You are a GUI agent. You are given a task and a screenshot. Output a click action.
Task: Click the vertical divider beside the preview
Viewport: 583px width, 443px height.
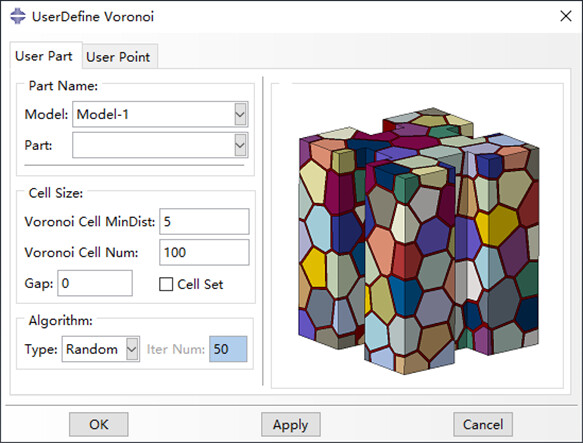[x=263, y=231]
